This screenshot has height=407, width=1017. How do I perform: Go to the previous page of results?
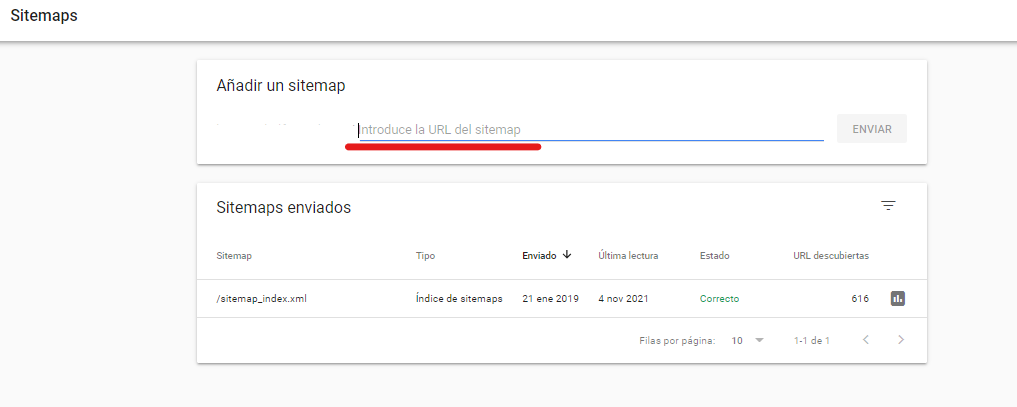[x=866, y=340]
